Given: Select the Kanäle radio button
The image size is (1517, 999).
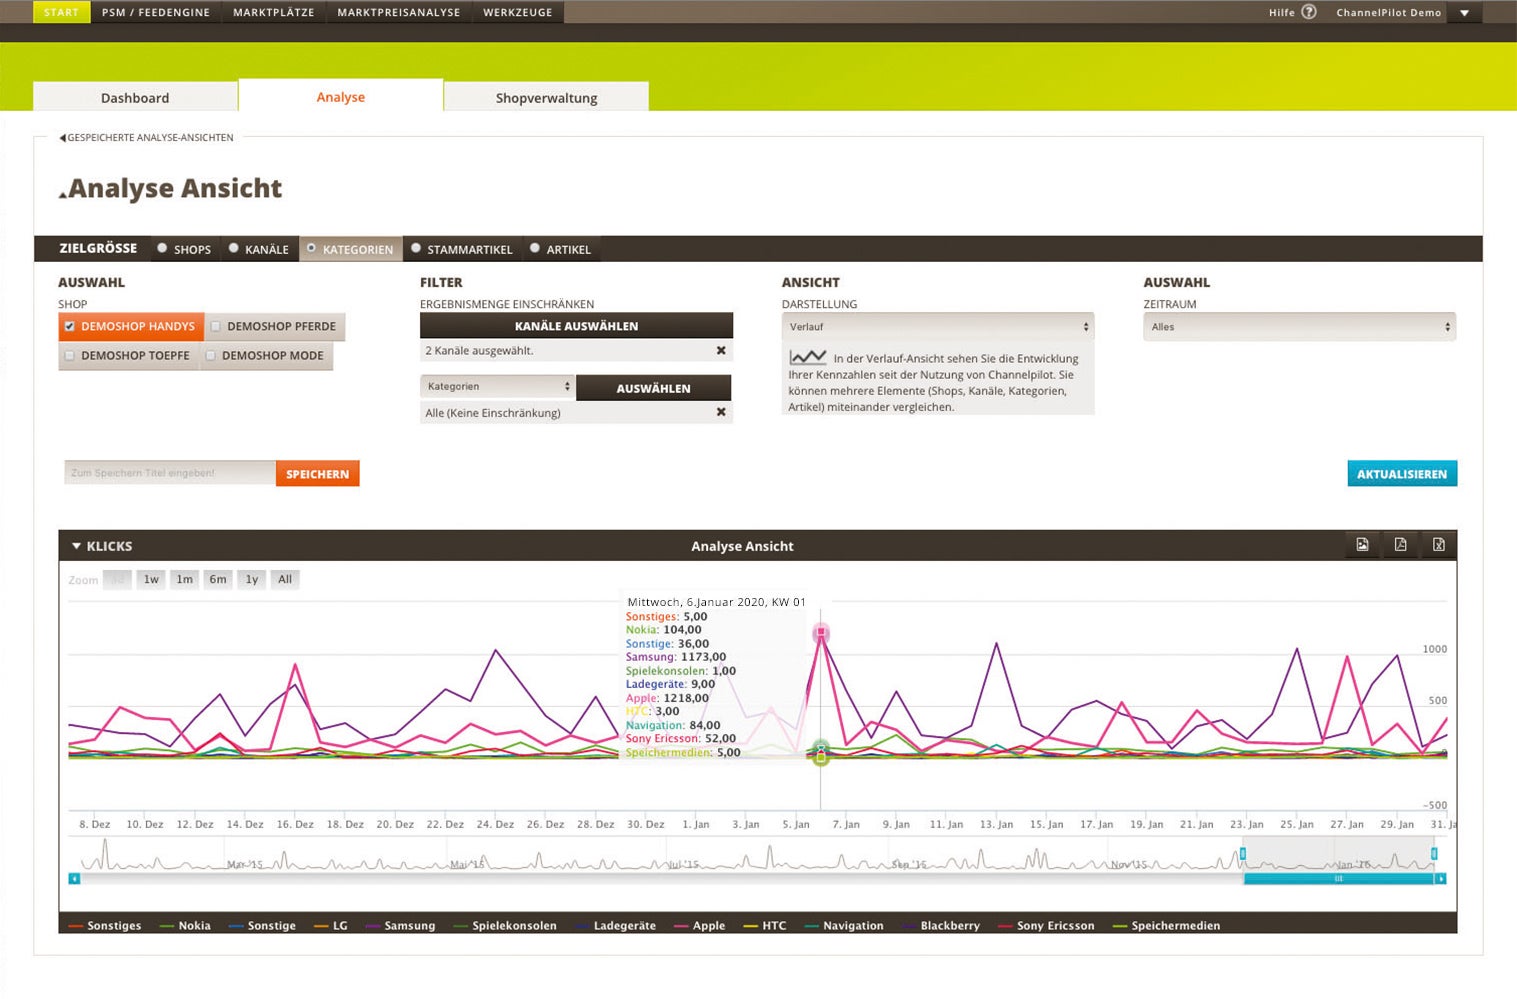Looking at the screenshot, I should click(x=234, y=249).
